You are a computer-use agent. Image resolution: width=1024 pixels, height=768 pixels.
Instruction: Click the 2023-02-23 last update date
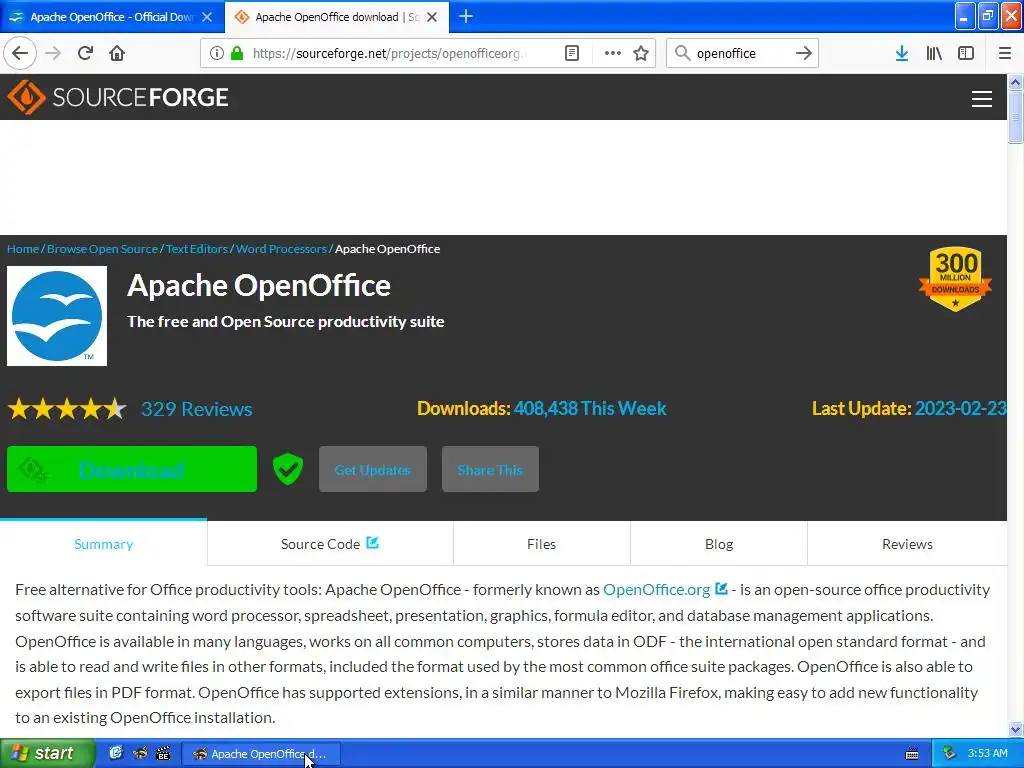point(961,408)
